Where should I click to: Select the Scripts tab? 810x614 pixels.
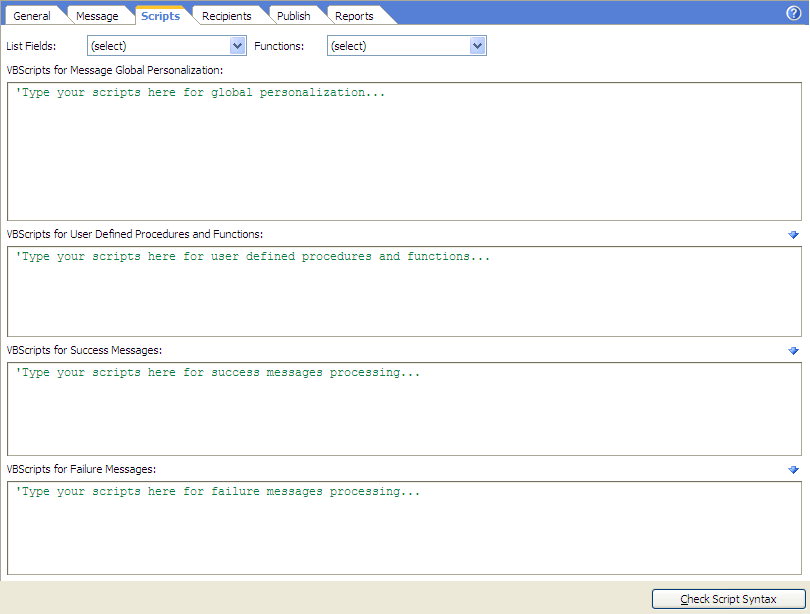pos(160,16)
